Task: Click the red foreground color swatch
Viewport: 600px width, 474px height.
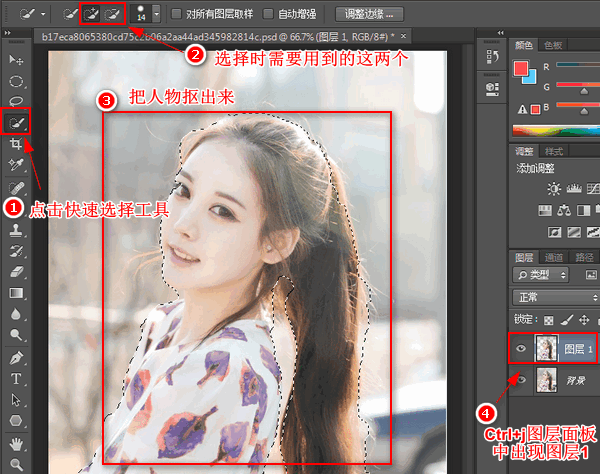Action: pos(521,69)
